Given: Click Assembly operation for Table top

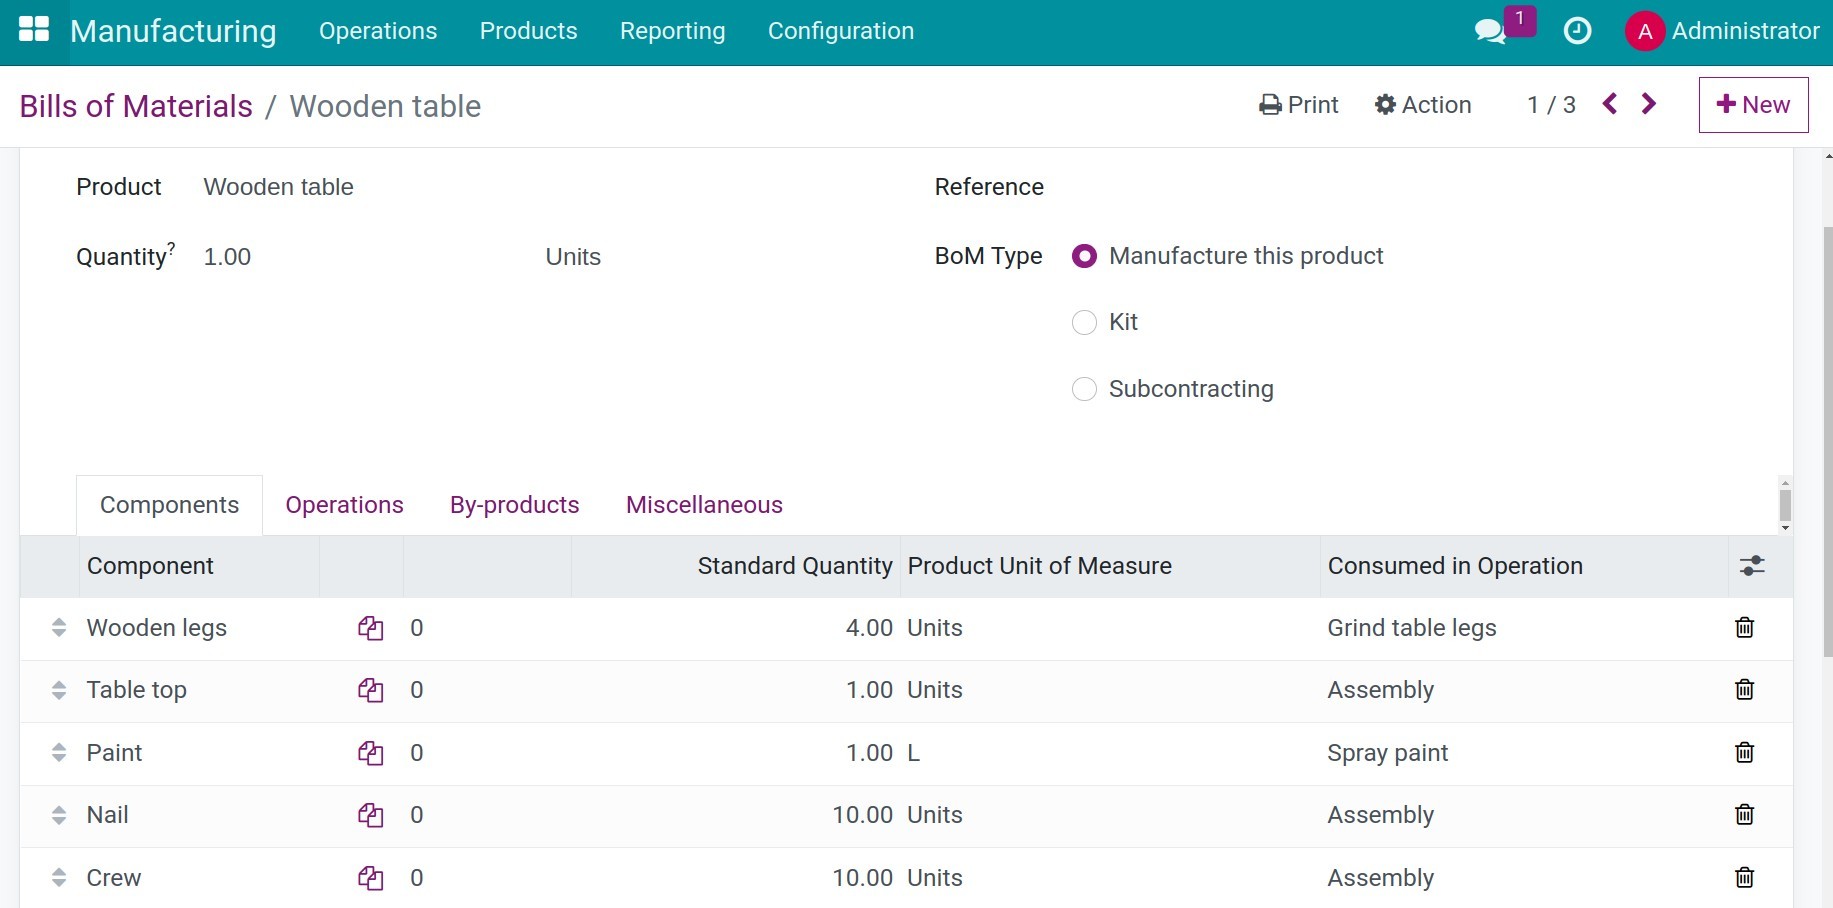Looking at the screenshot, I should point(1380,690).
